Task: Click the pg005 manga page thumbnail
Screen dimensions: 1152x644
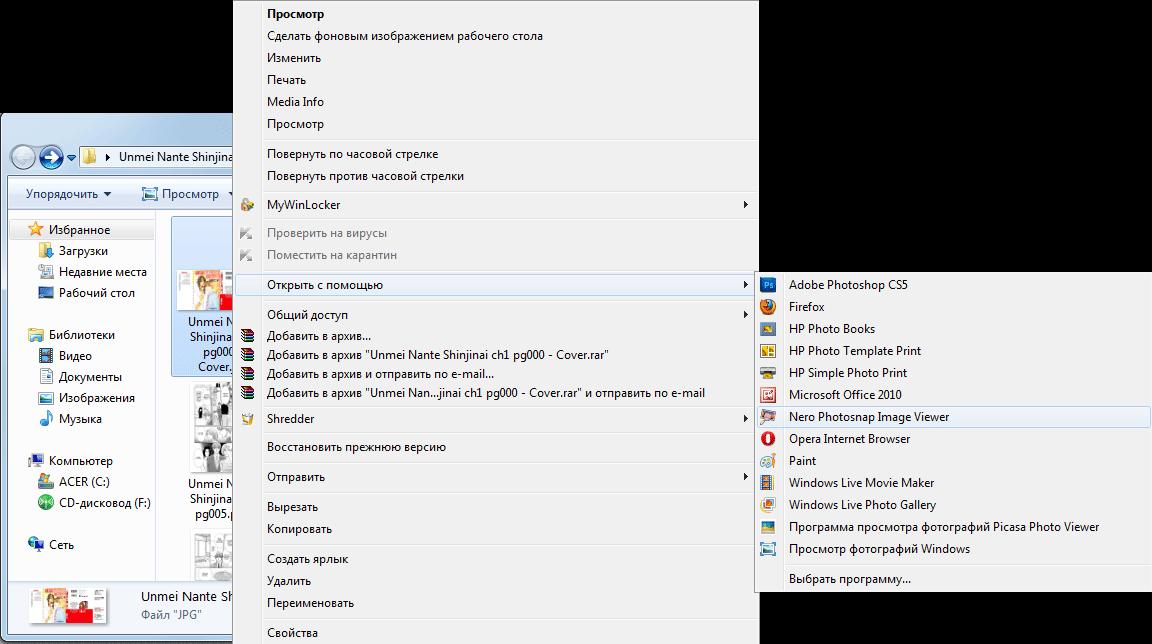Action: (x=212, y=428)
